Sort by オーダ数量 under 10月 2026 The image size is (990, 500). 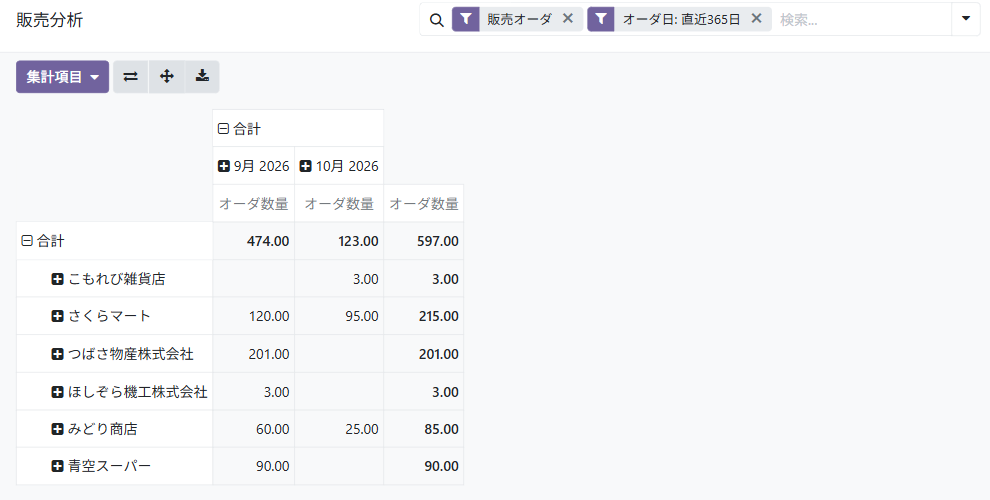[339, 204]
